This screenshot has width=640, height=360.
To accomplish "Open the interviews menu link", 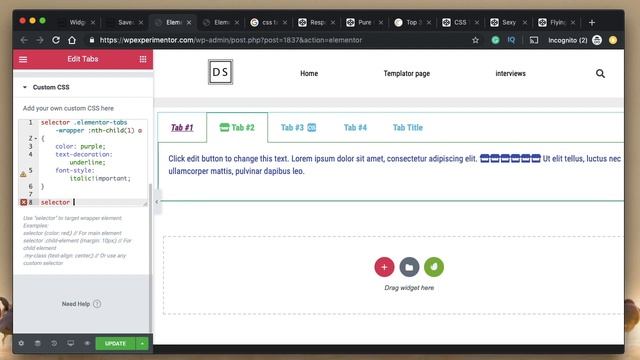I will tap(510, 73).
